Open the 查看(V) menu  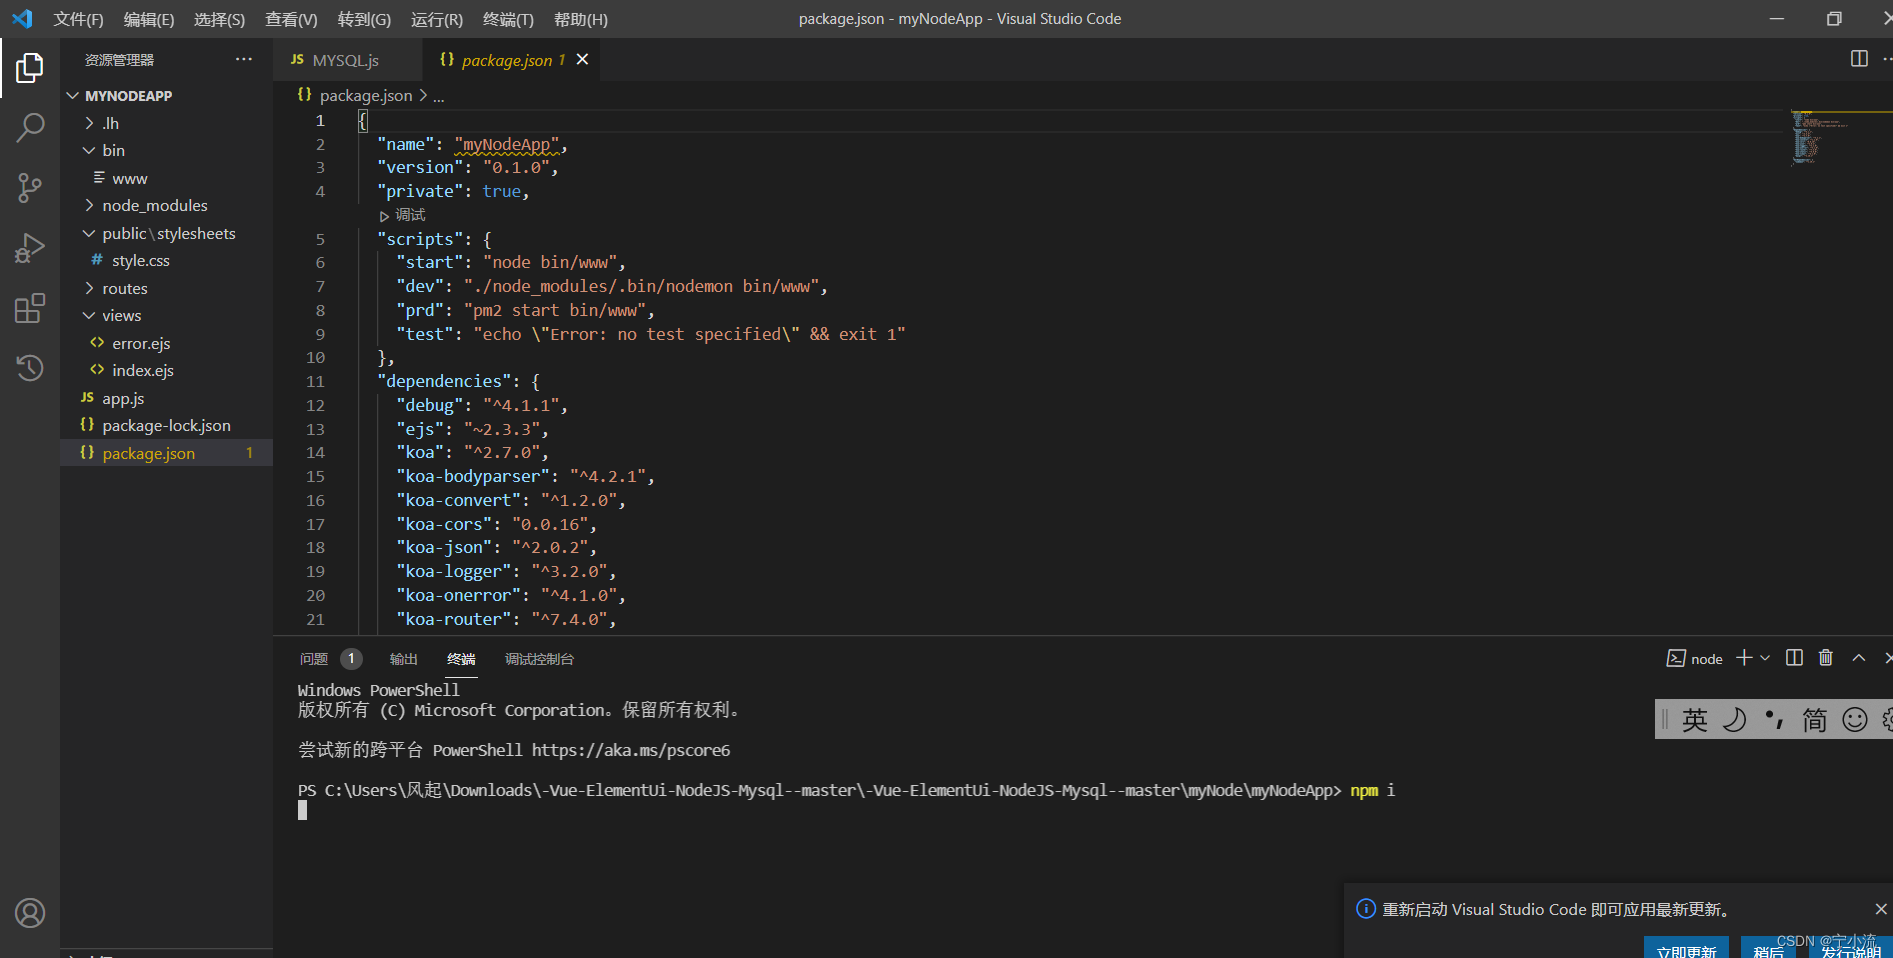tap(291, 19)
